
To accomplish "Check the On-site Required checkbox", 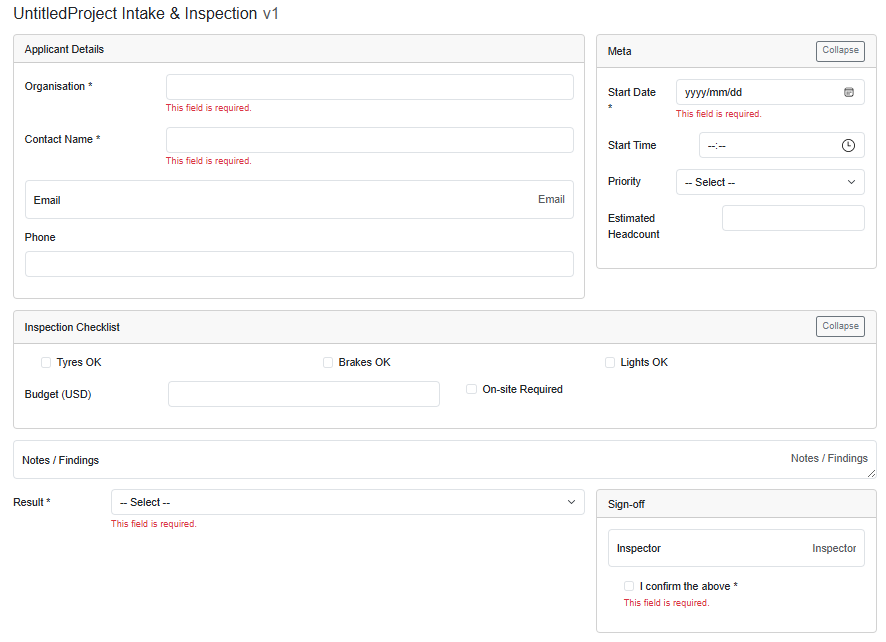I will tap(471, 388).
